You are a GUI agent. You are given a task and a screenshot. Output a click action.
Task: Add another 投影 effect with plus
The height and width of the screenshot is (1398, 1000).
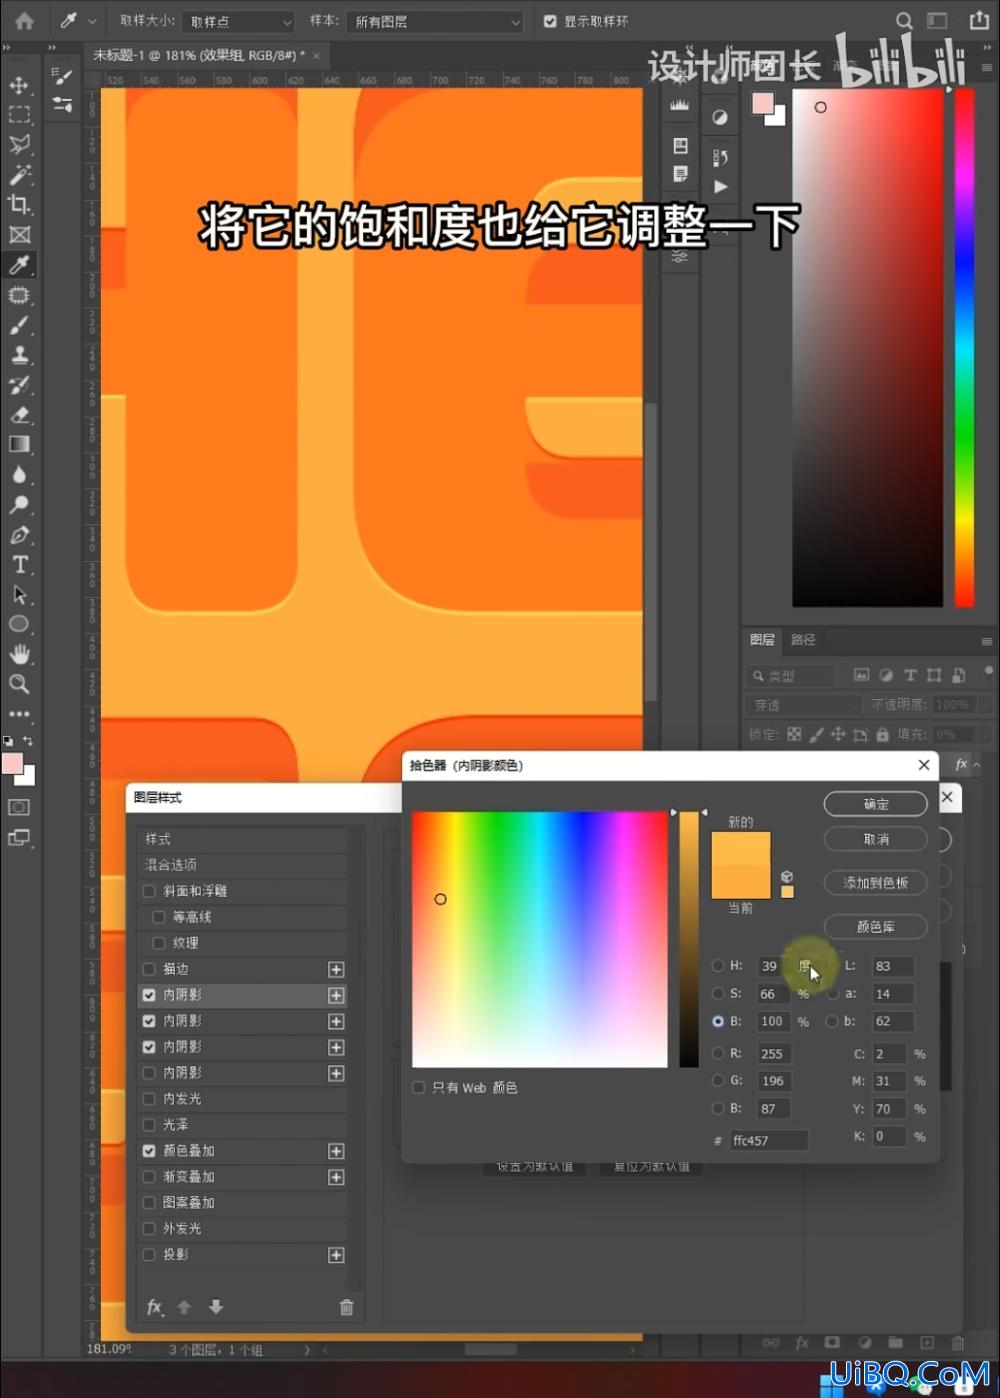336,1255
